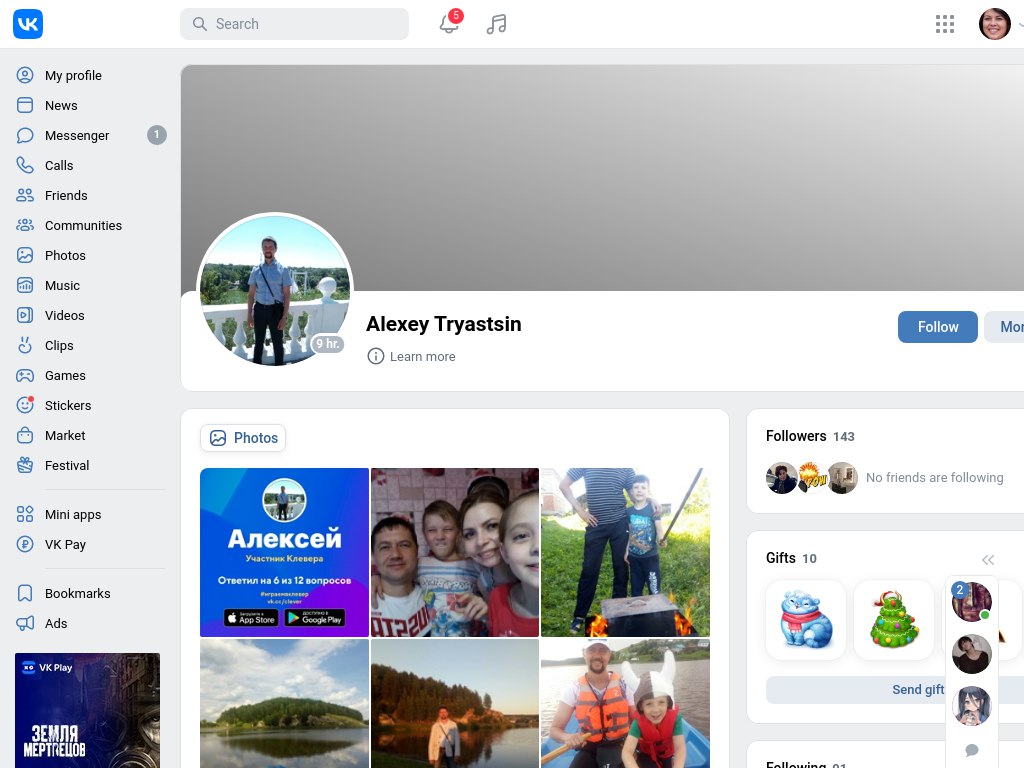
Task: Go to Clips in the sidebar
Action: click(59, 345)
